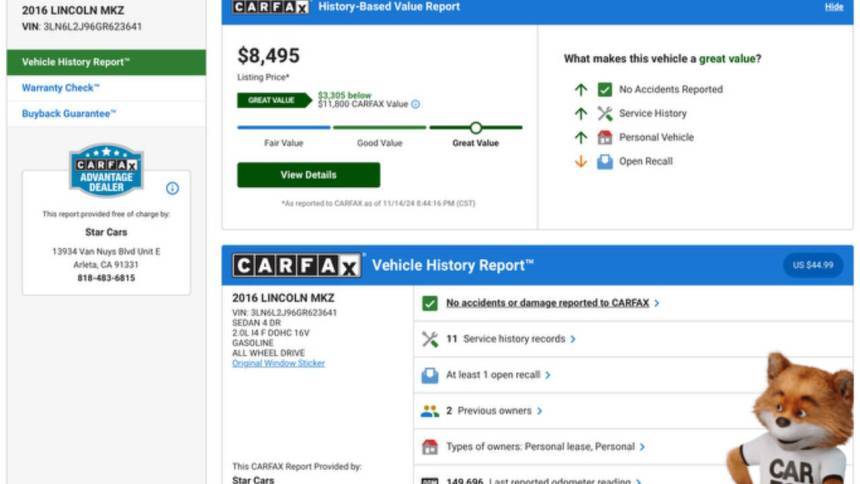Click Types of owners: Personal lease, Personal text
The width and height of the screenshot is (860, 484).
pos(540,447)
